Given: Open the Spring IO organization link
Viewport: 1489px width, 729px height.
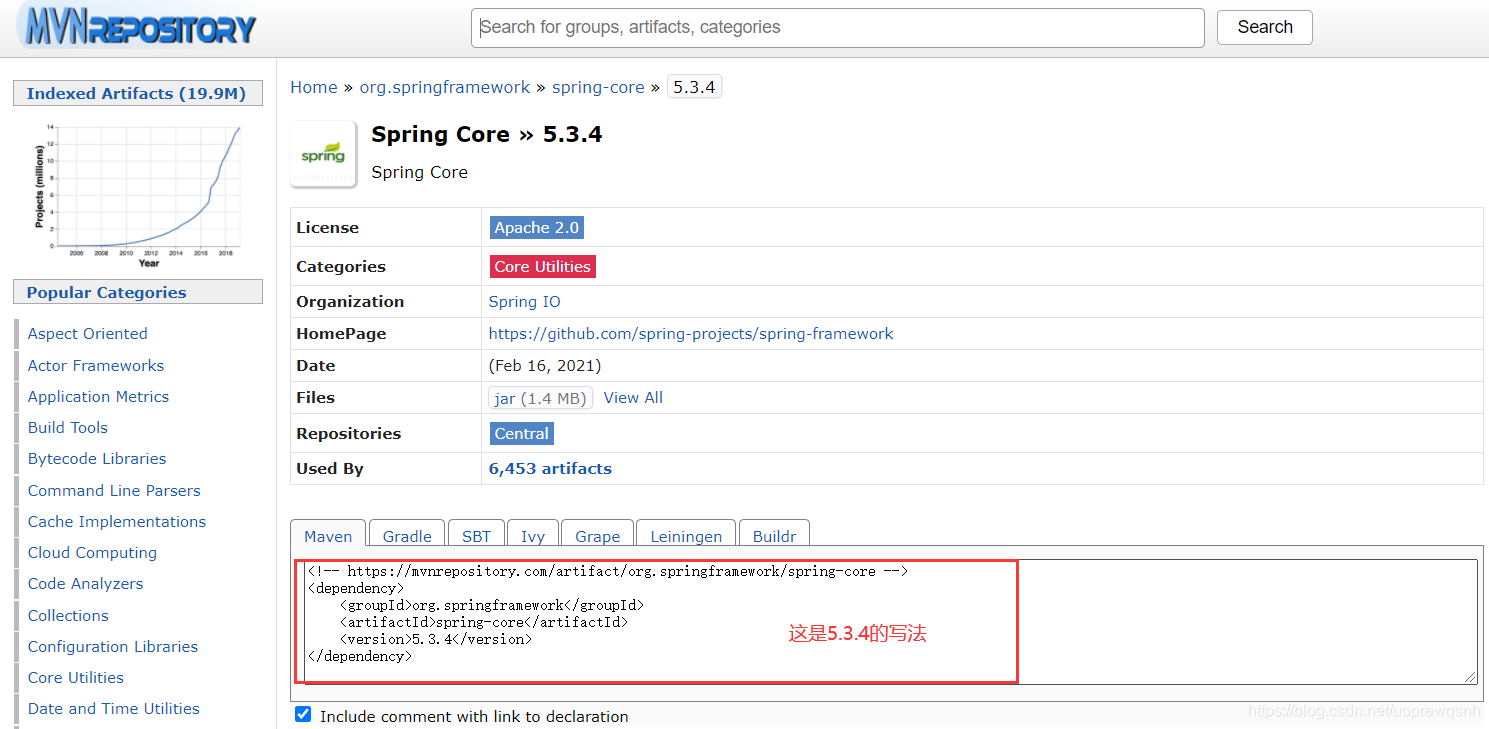Looking at the screenshot, I should (x=524, y=302).
